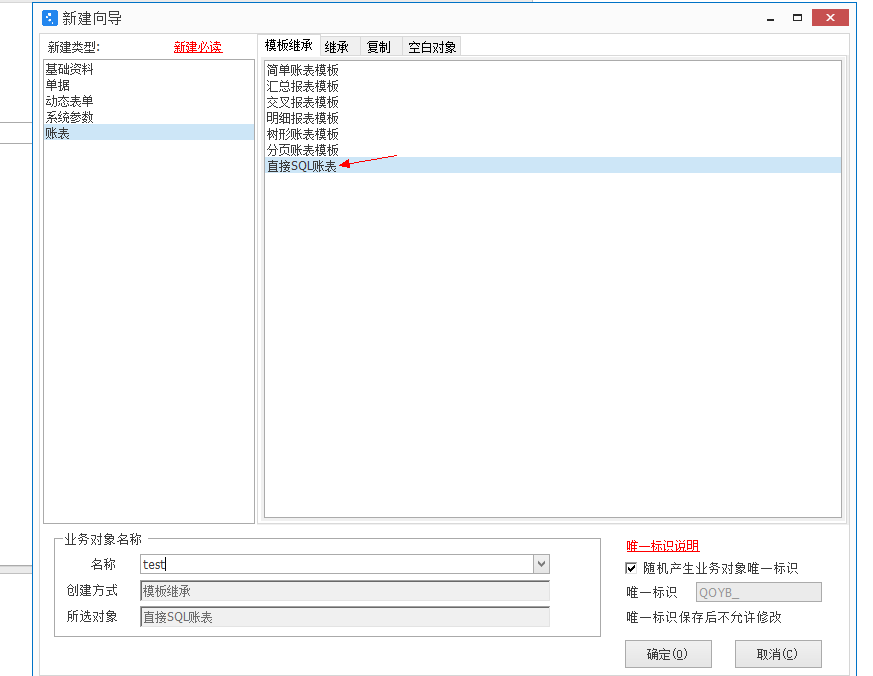This screenshot has height=676, width=873.
Task: Open the 空白对象 tab
Action: 432,47
